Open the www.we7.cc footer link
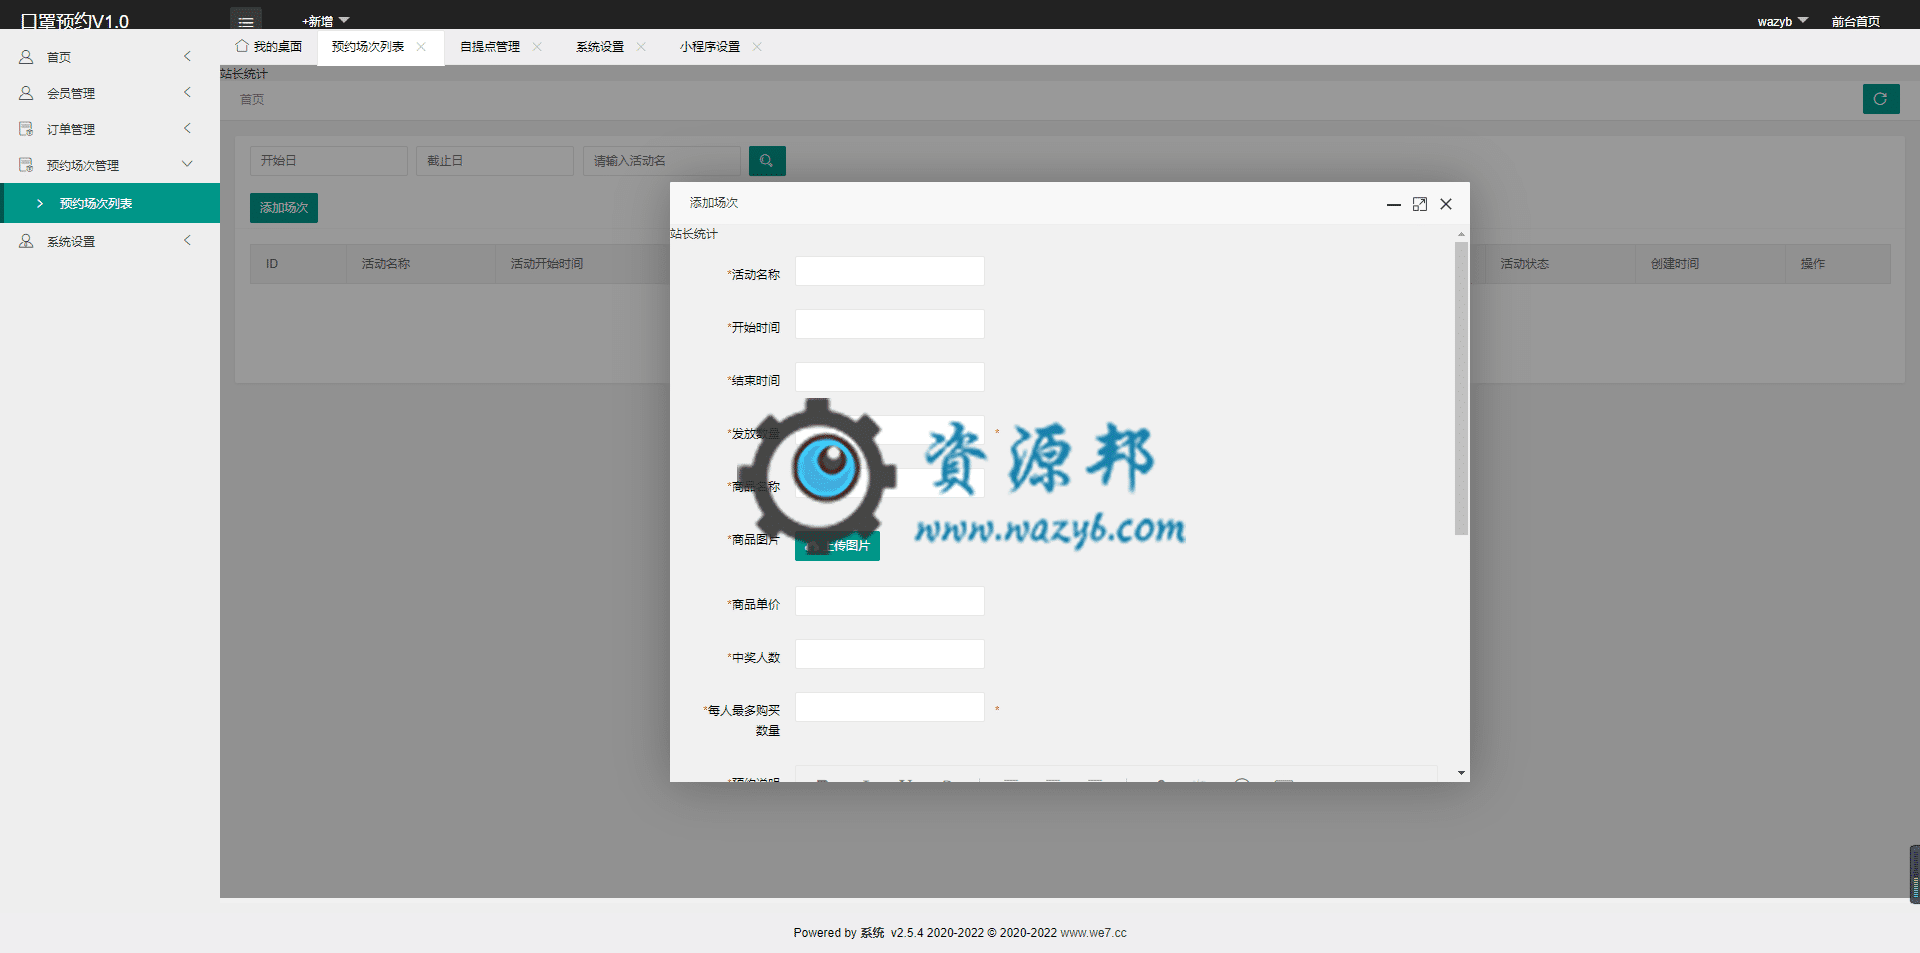 [1093, 933]
